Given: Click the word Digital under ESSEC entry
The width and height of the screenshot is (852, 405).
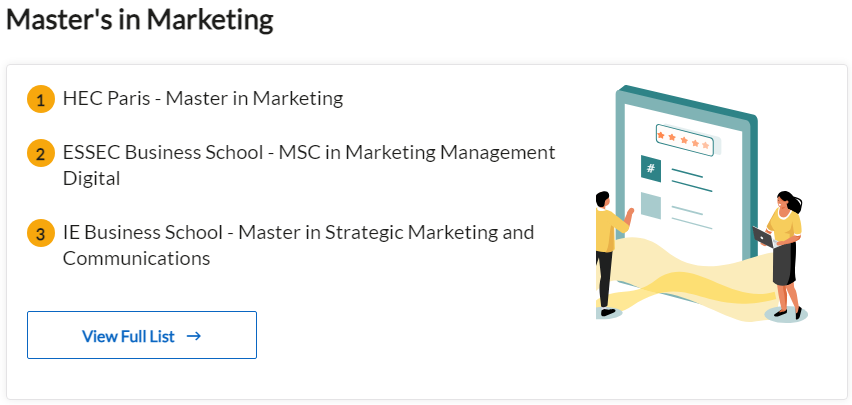Looking at the screenshot, I should point(91,178).
